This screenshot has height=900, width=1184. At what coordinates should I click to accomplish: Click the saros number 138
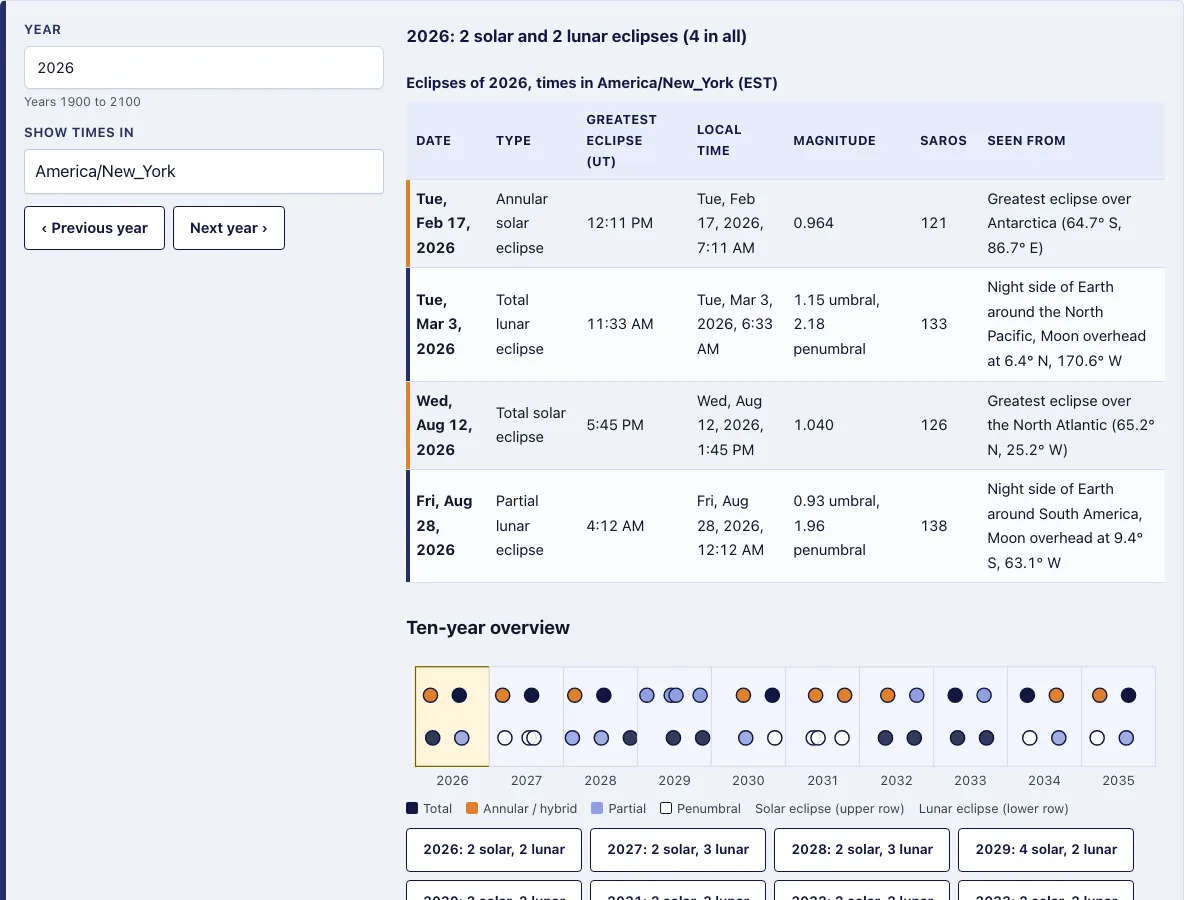(x=933, y=526)
